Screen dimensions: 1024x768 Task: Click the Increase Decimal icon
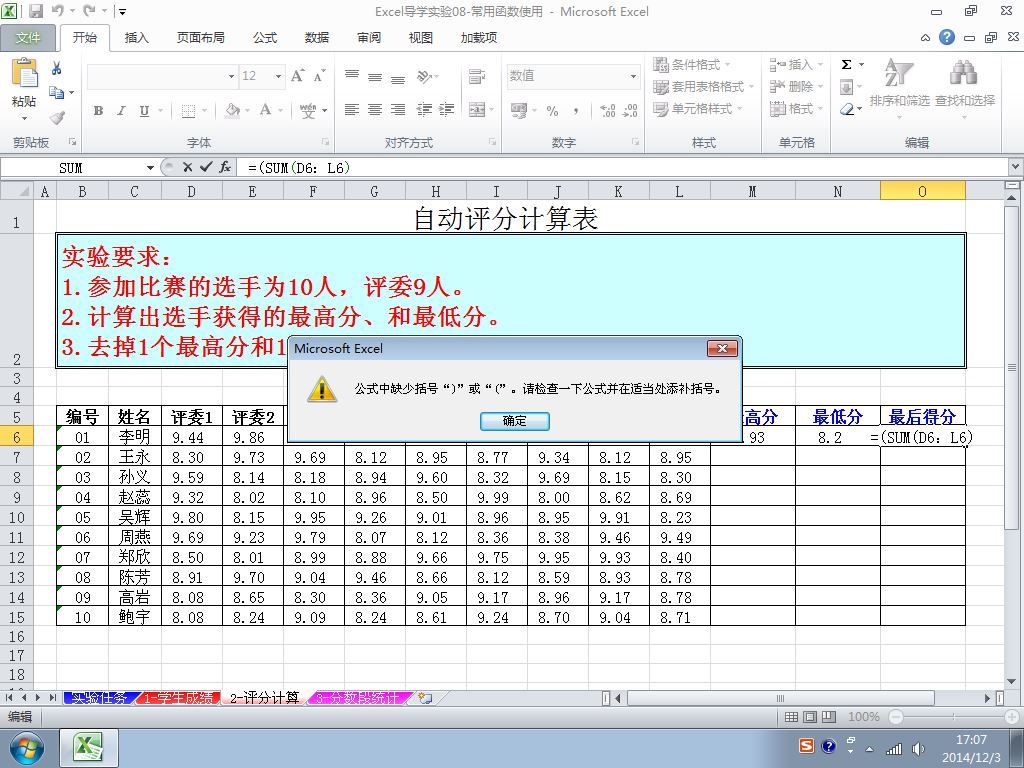pos(607,111)
